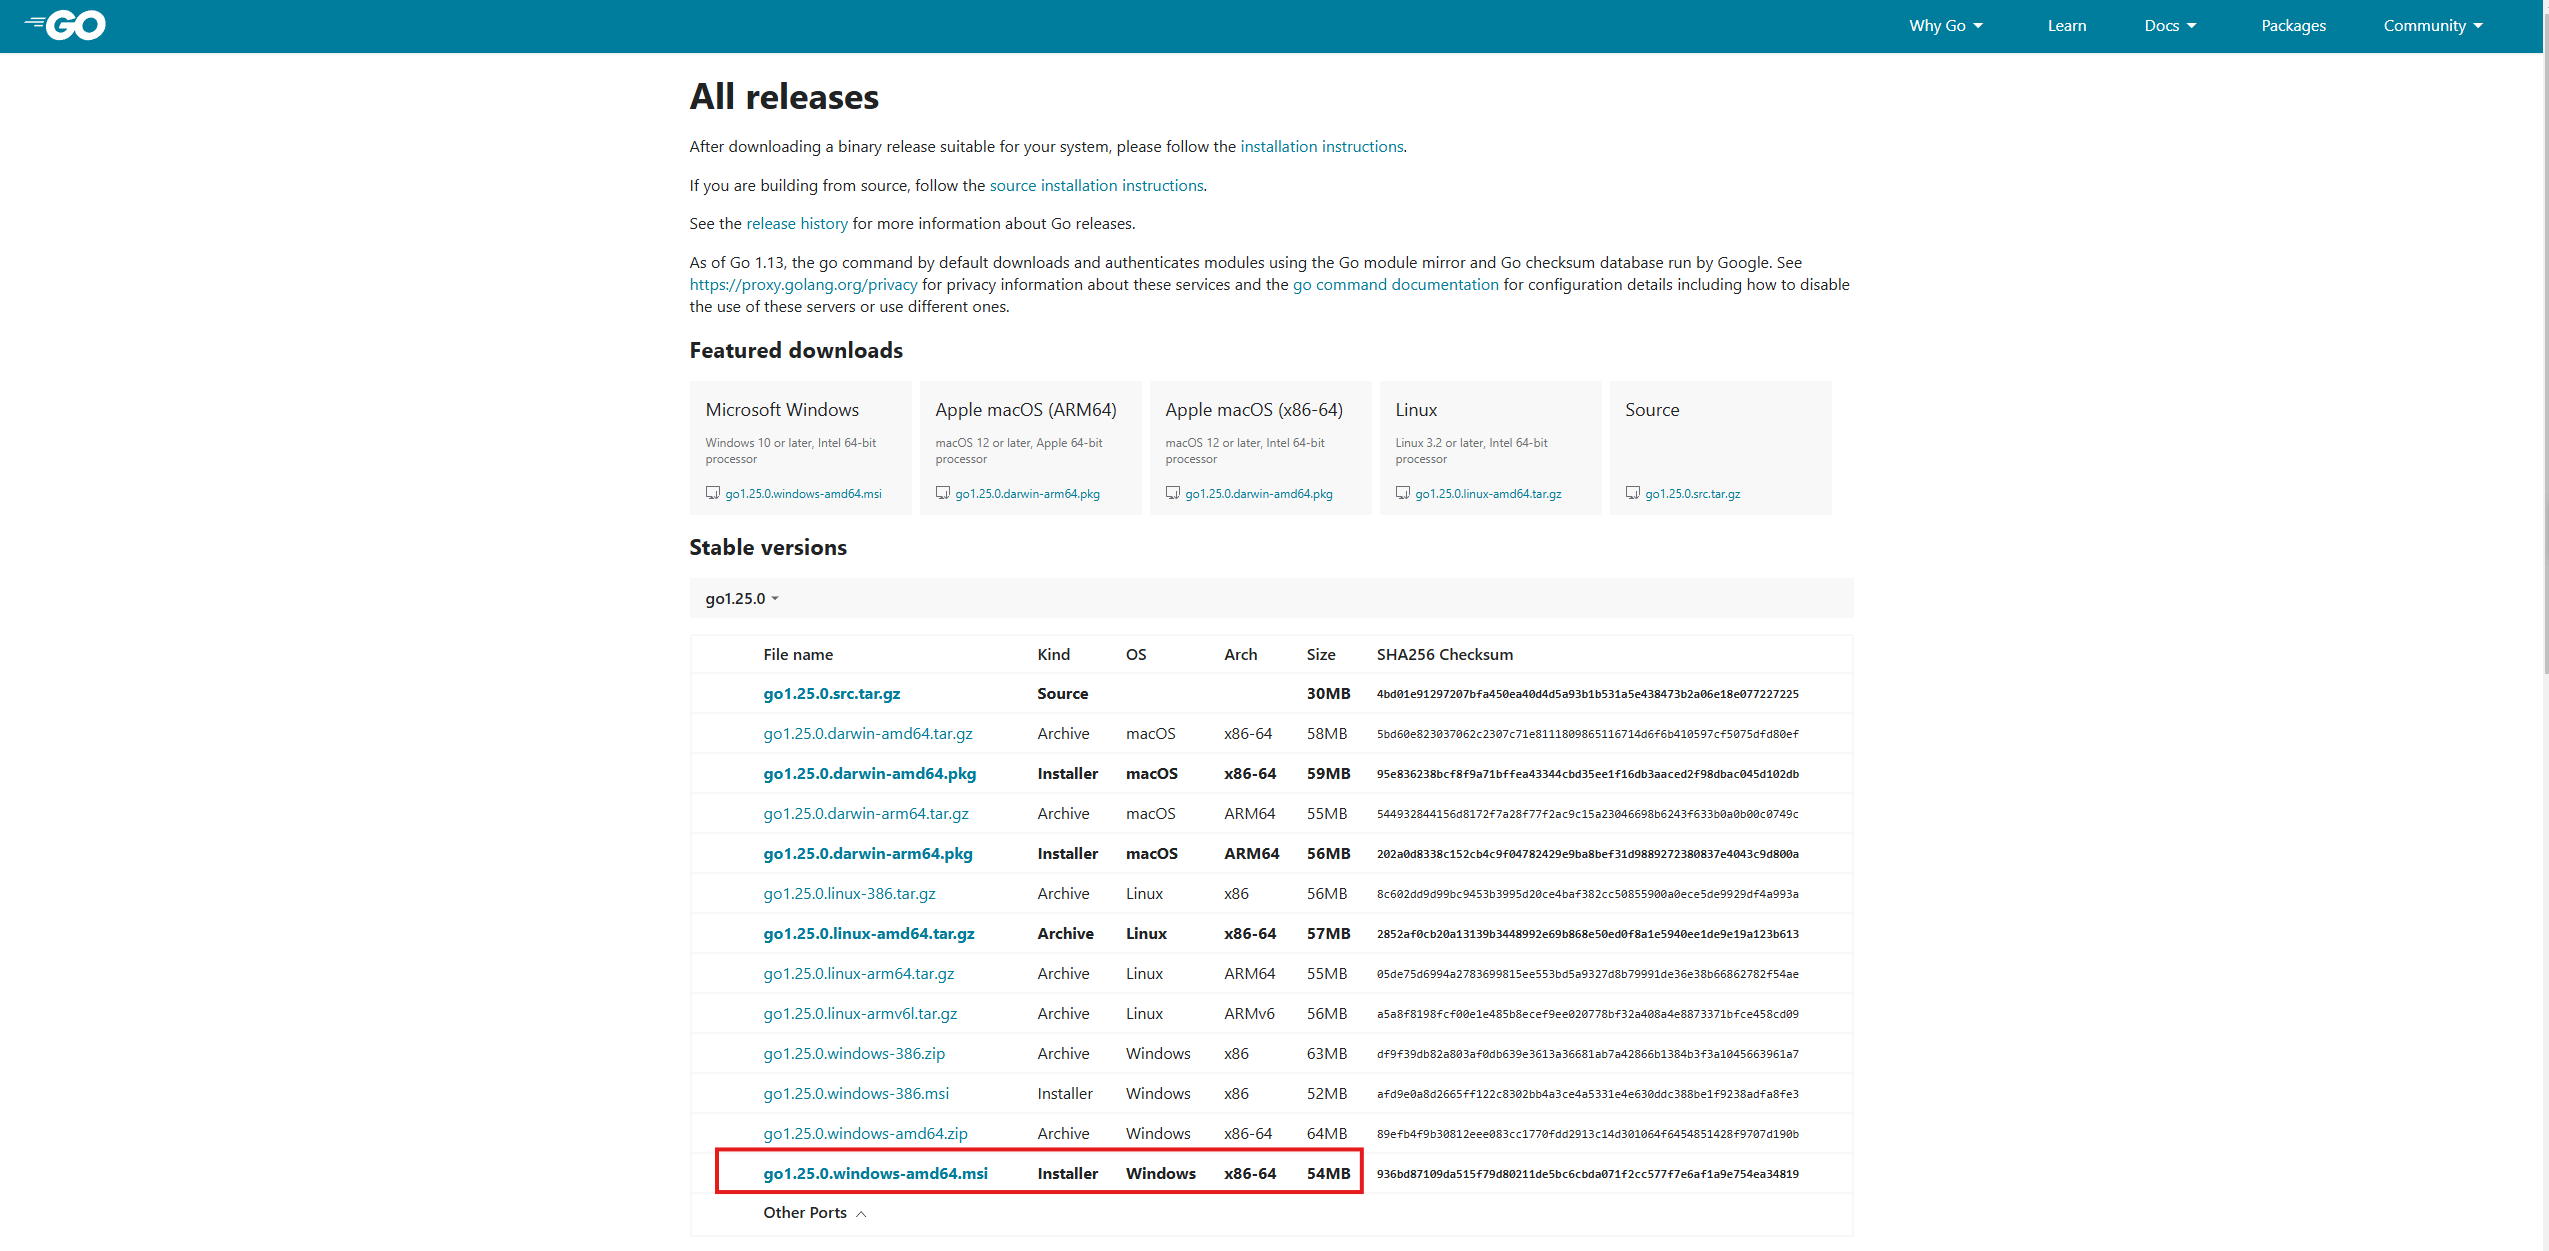Click go1.25.0.darwin-amd64.pkg in the table
Image resolution: width=2549 pixels, height=1251 pixels.
[x=870, y=774]
